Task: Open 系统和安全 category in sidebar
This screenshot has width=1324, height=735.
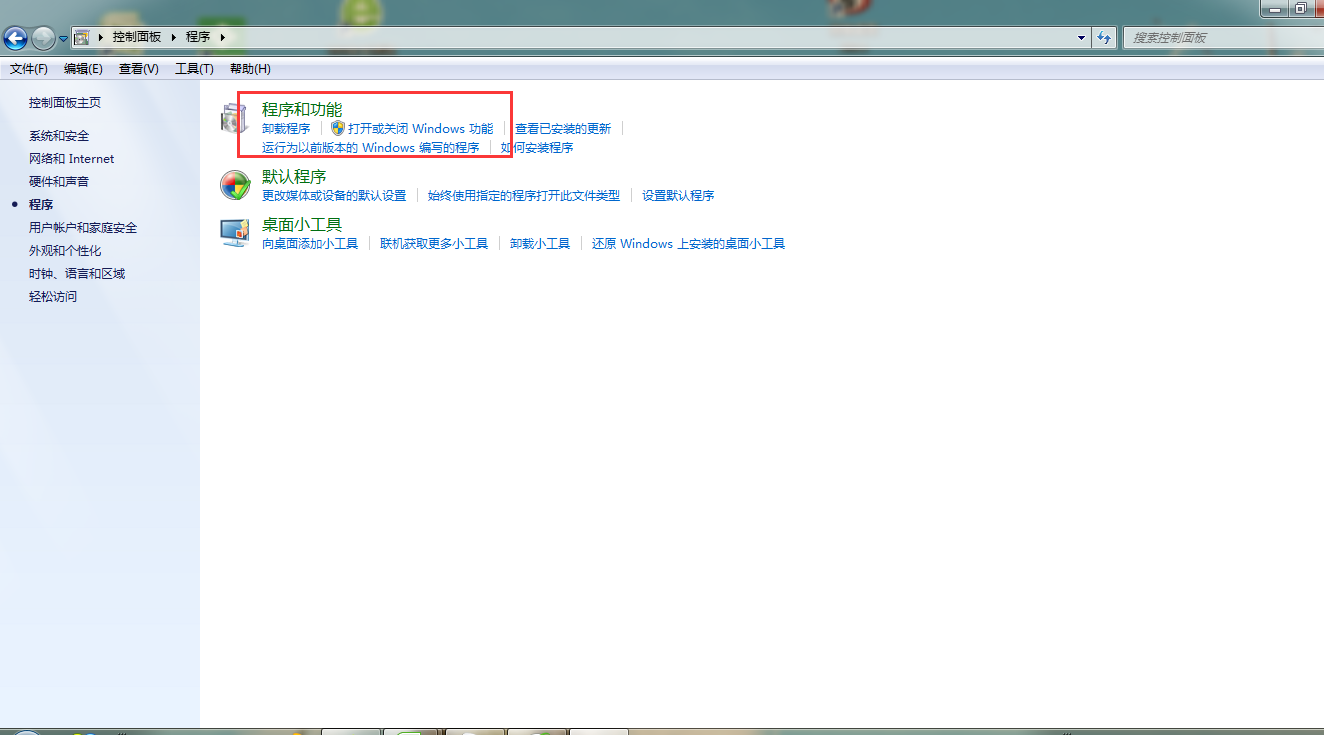Action: [59, 136]
